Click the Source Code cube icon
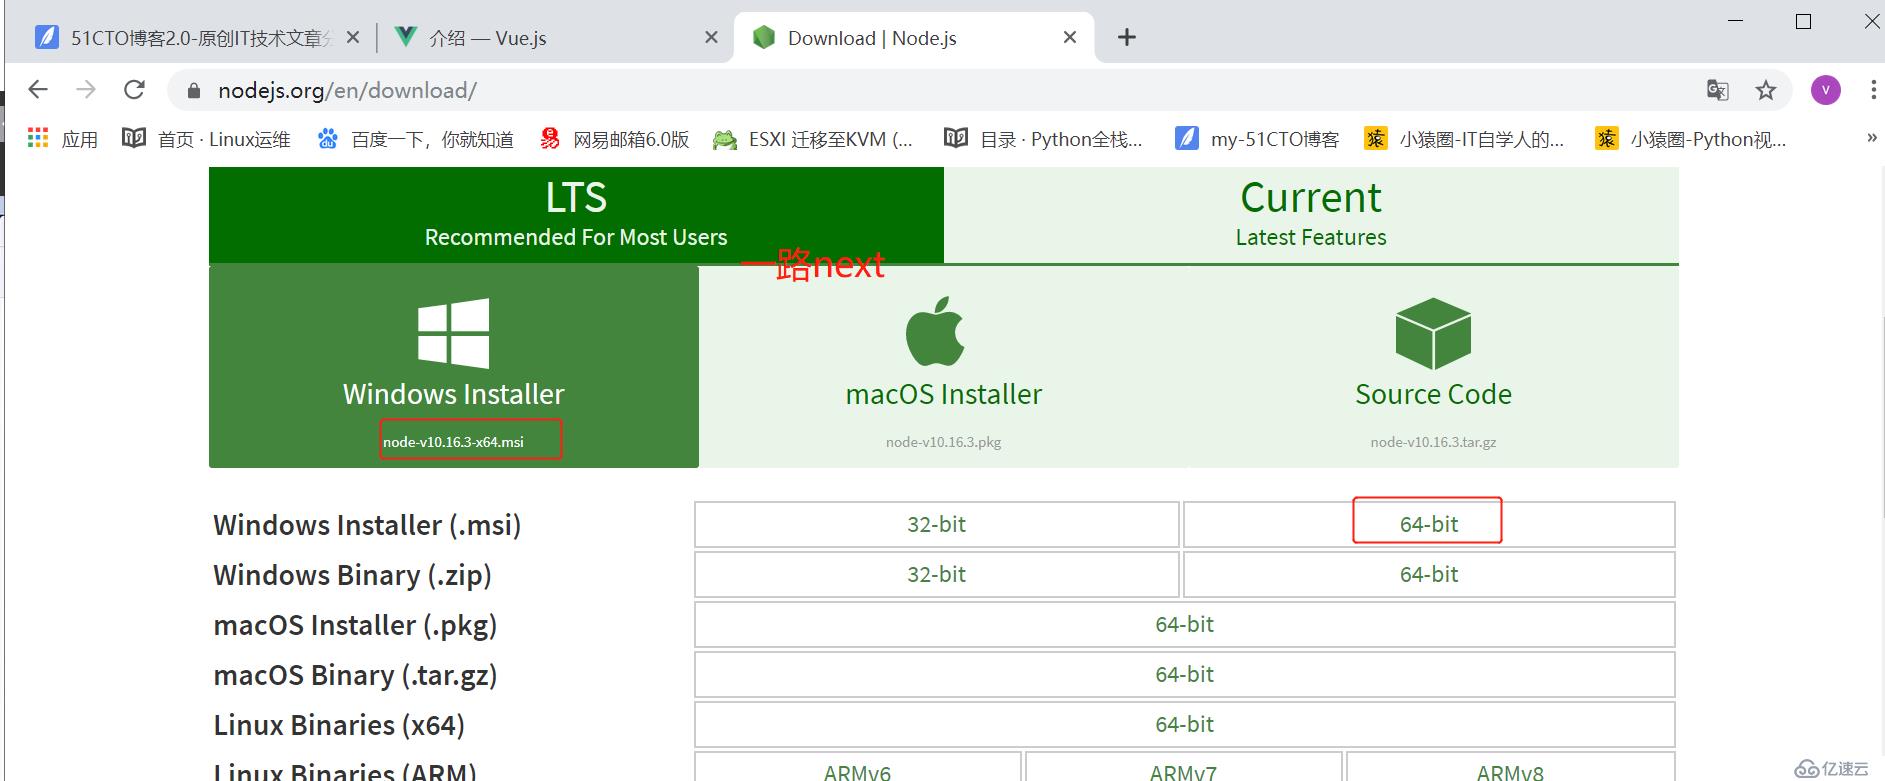Viewport: 1885px width, 781px height. [x=1433, y=333]
